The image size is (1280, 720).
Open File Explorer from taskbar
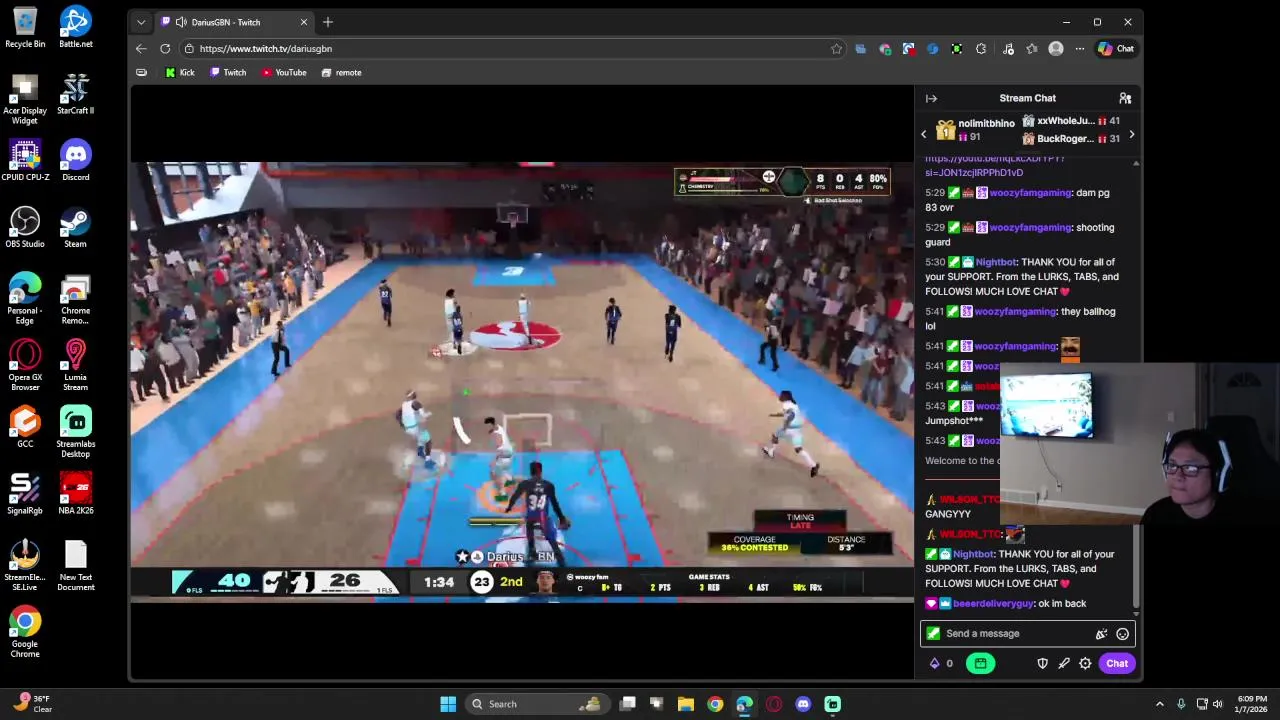[686, 704]
